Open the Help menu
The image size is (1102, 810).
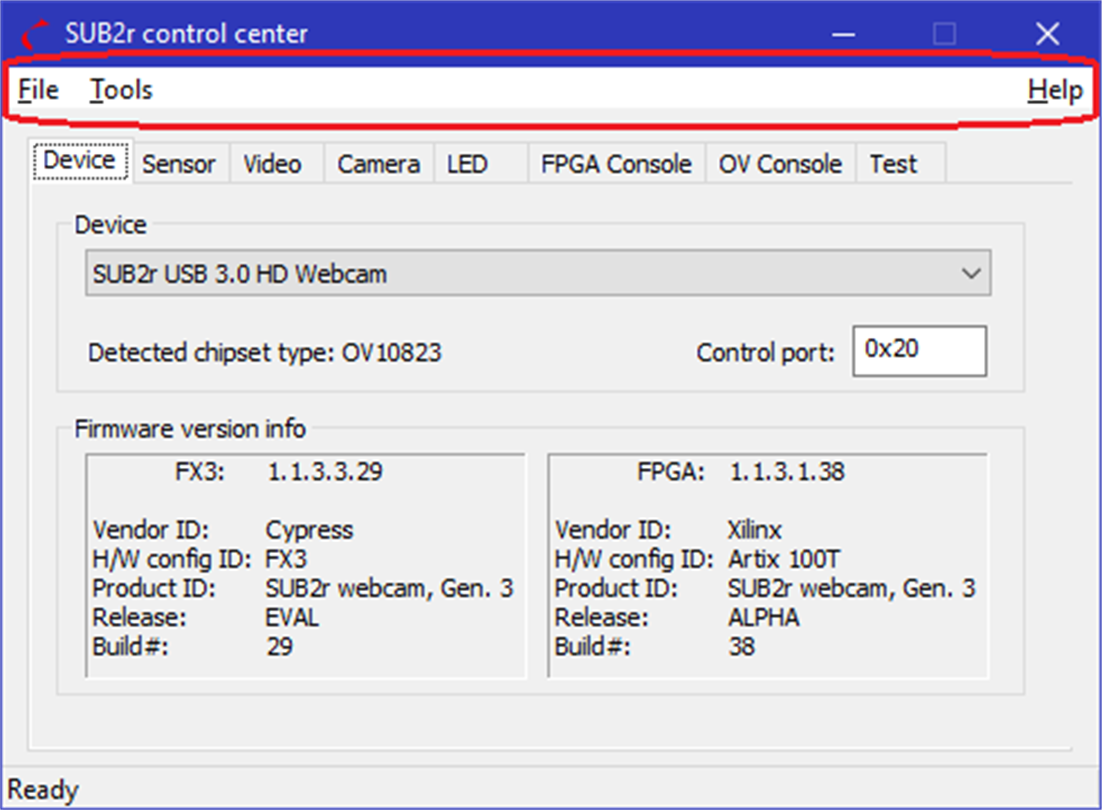1054,90
